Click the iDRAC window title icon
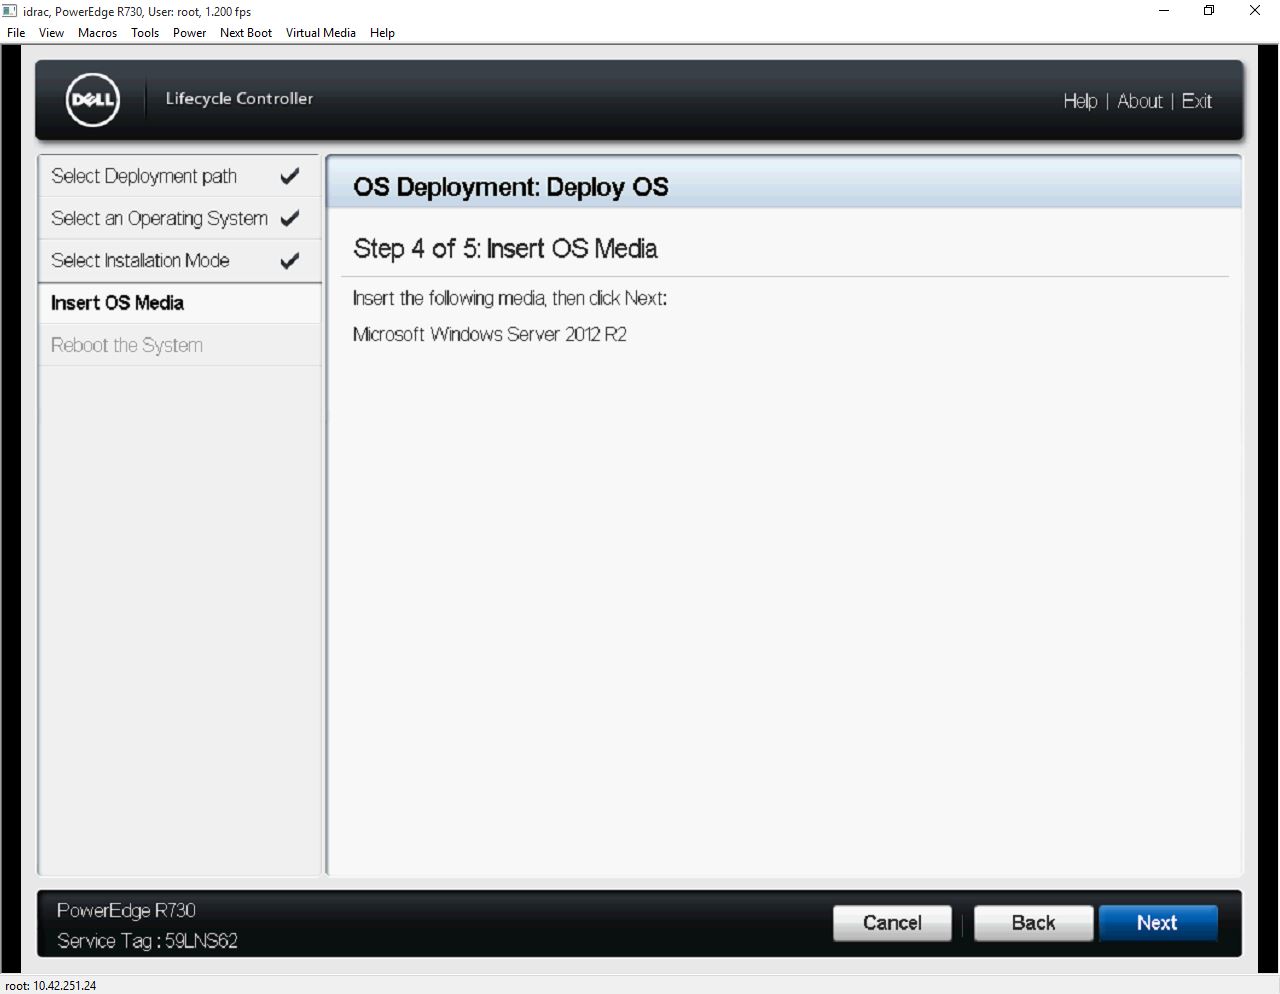This screenshot has width=1280, height=994. tap(10, 11)
